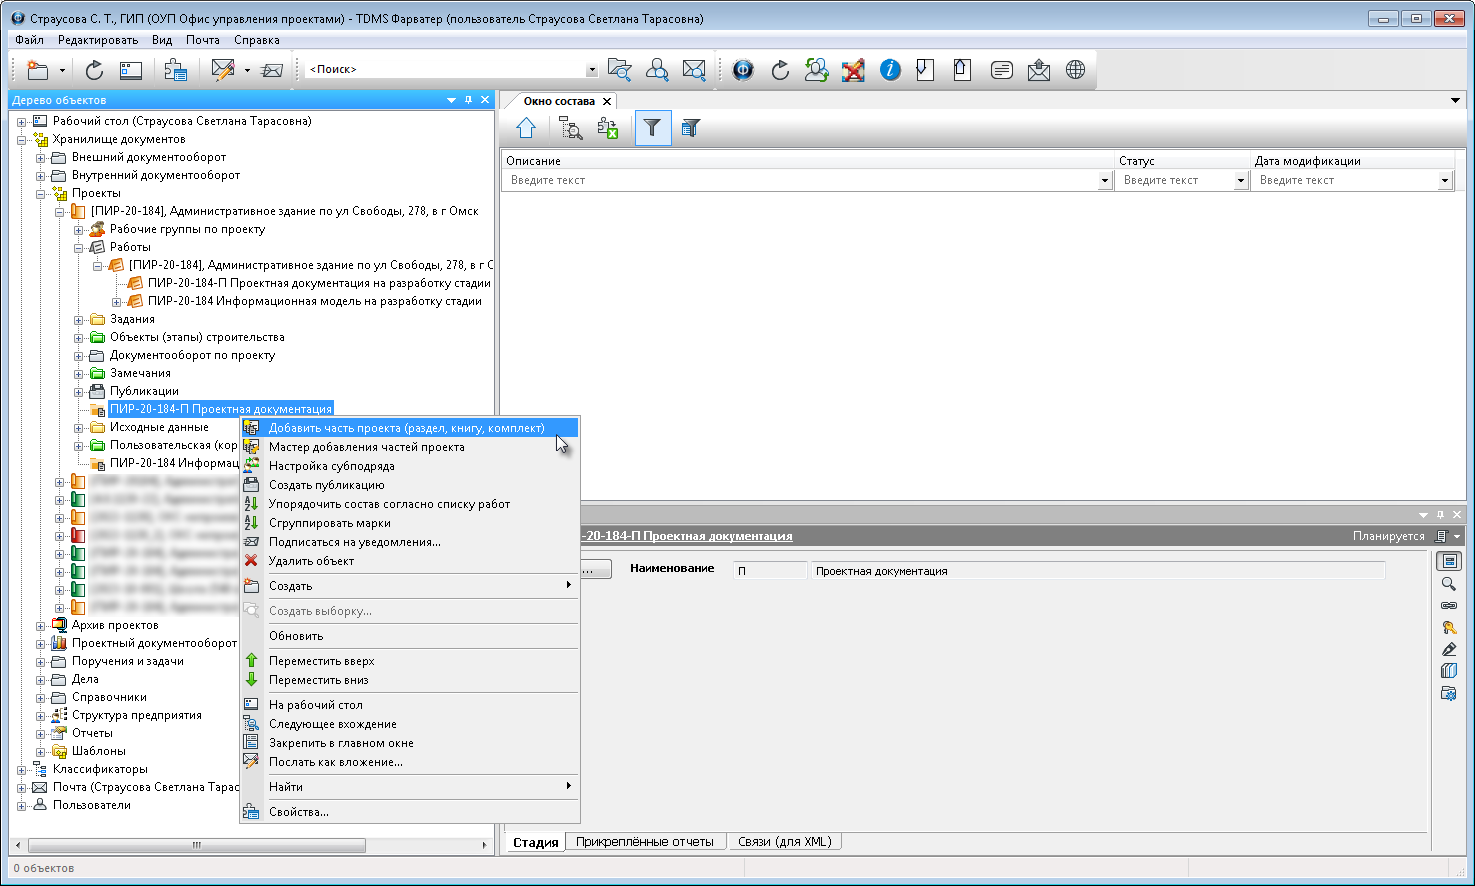Click the tree horizontal scrollbar thumb
This screenshot has height=886, width=1475.
point(196,845)
